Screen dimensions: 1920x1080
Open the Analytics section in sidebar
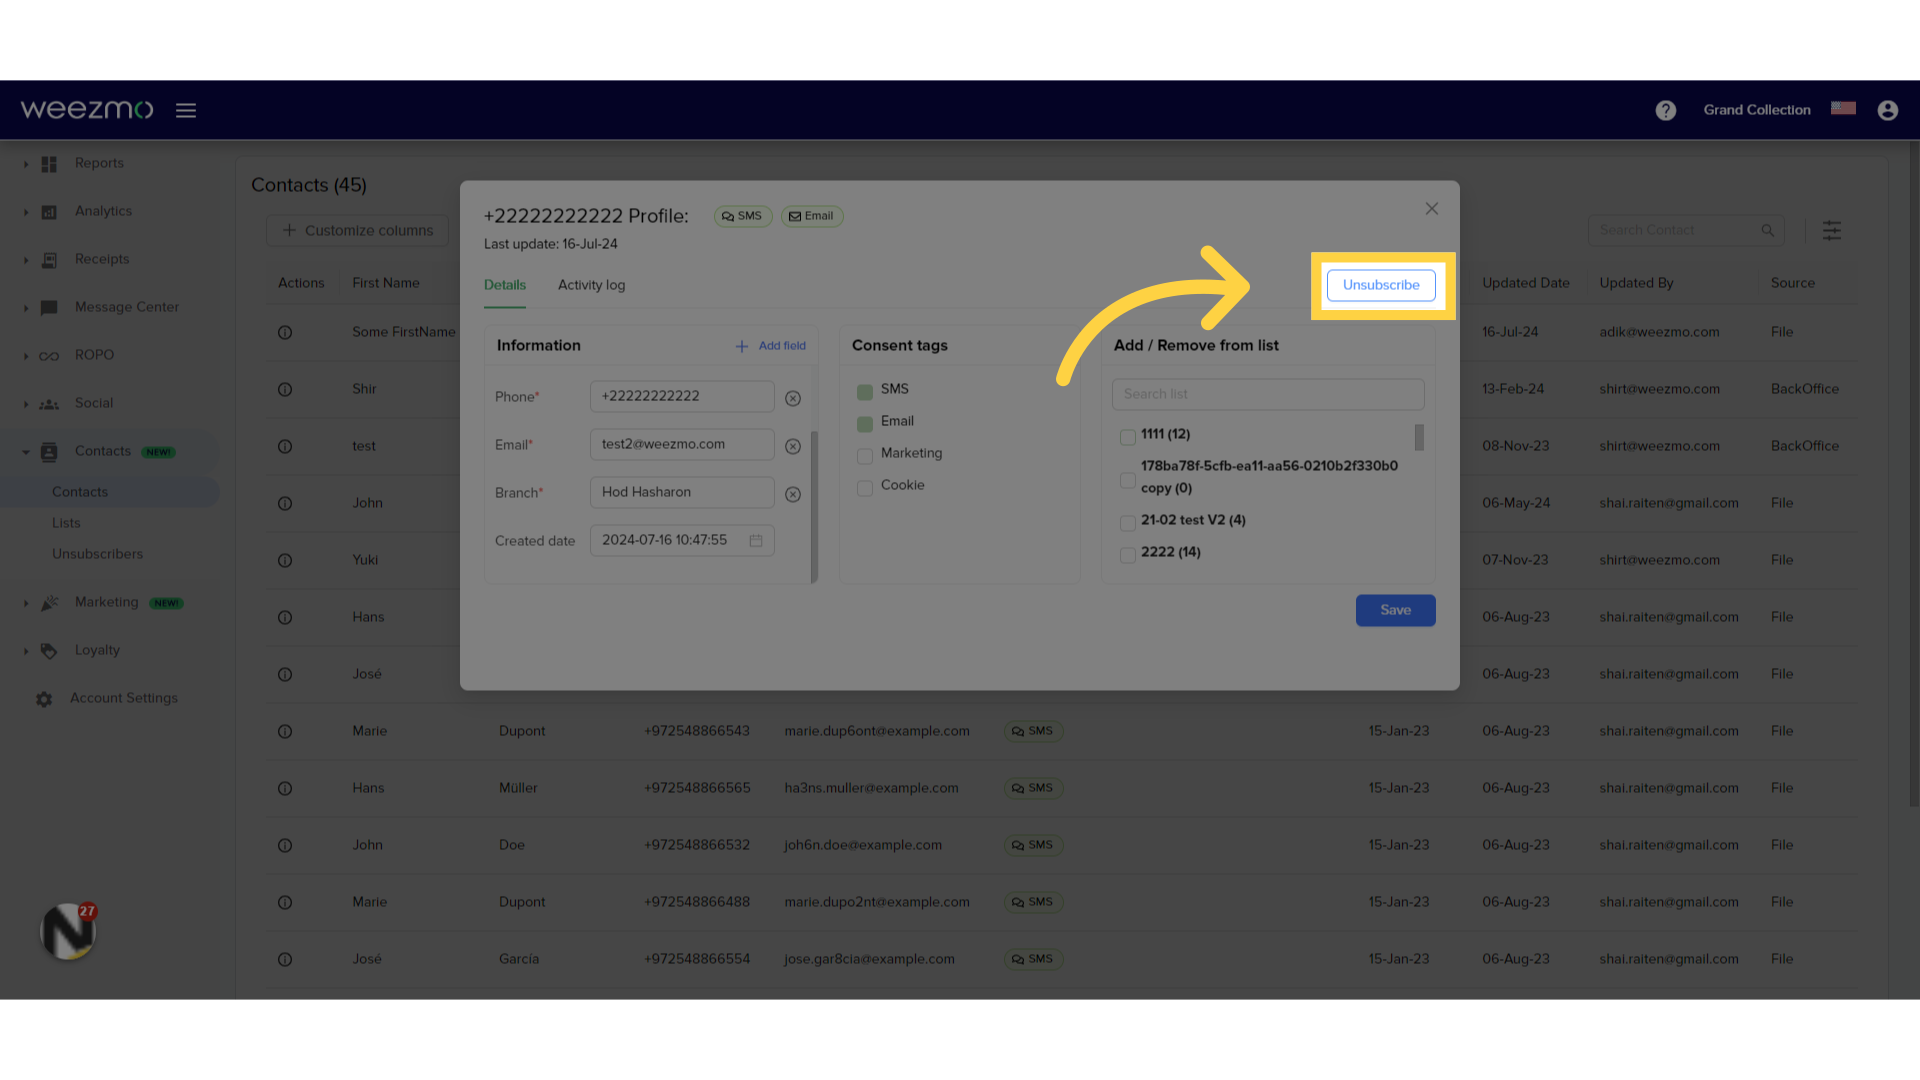point(103,211)
